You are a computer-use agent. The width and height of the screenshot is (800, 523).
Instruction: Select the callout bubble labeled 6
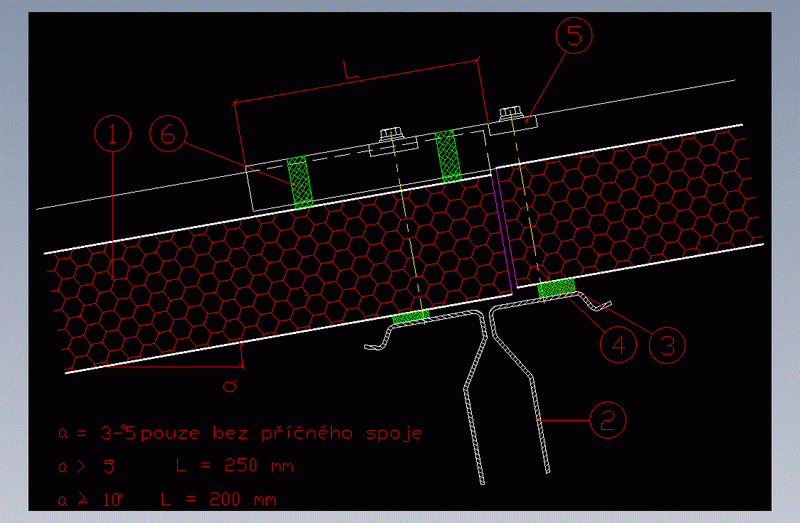168,134
